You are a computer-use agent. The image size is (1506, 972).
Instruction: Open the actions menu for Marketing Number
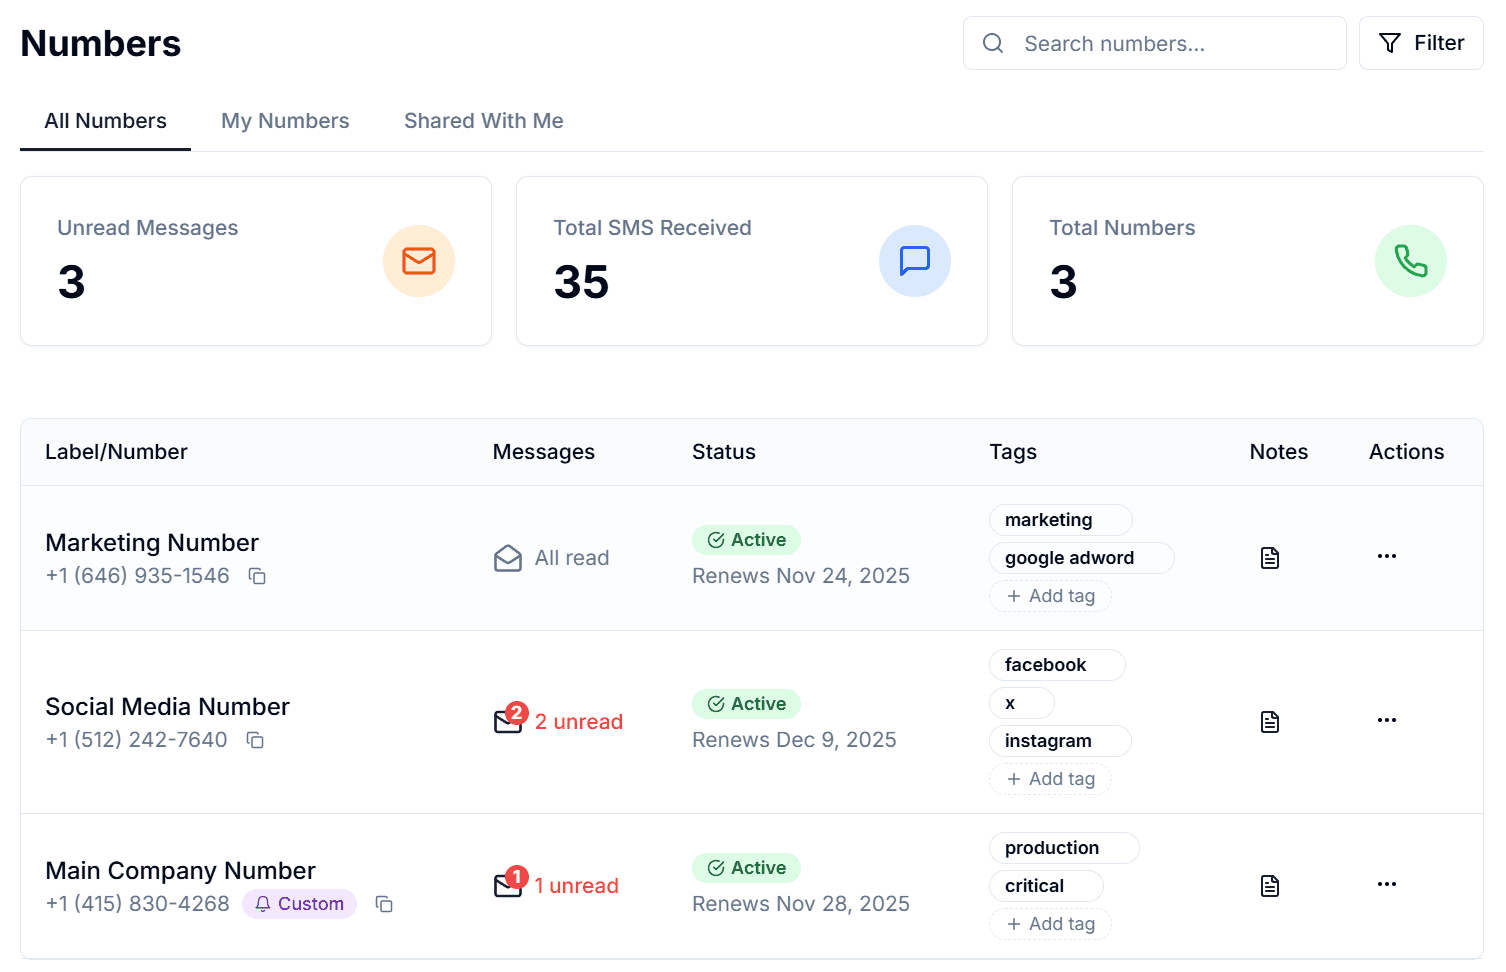tap(1386, 557)
